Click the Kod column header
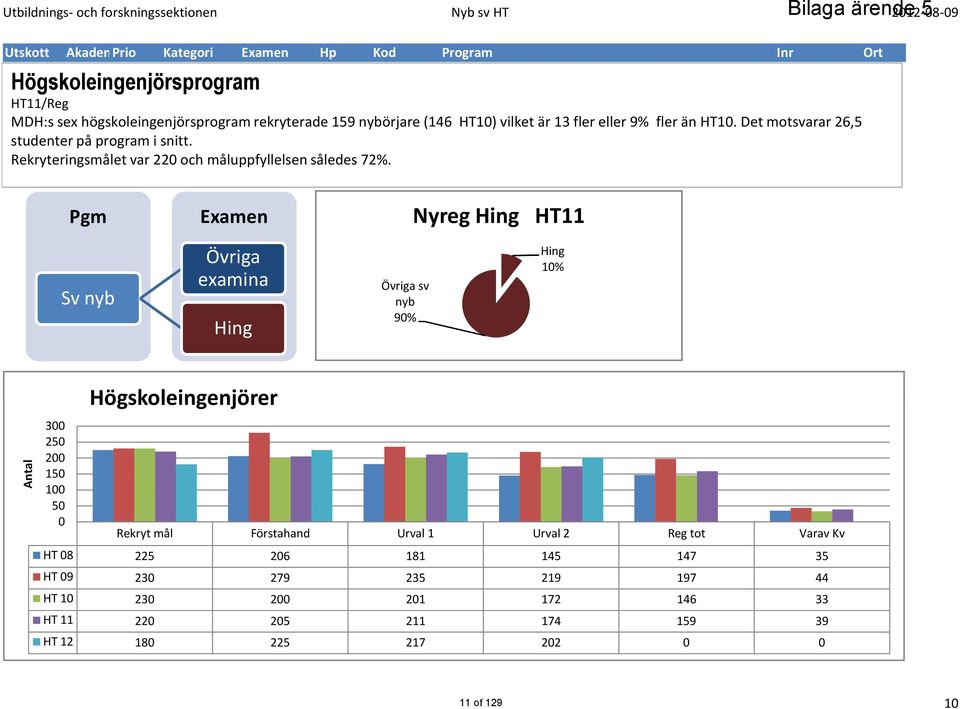 click(384, 53)
